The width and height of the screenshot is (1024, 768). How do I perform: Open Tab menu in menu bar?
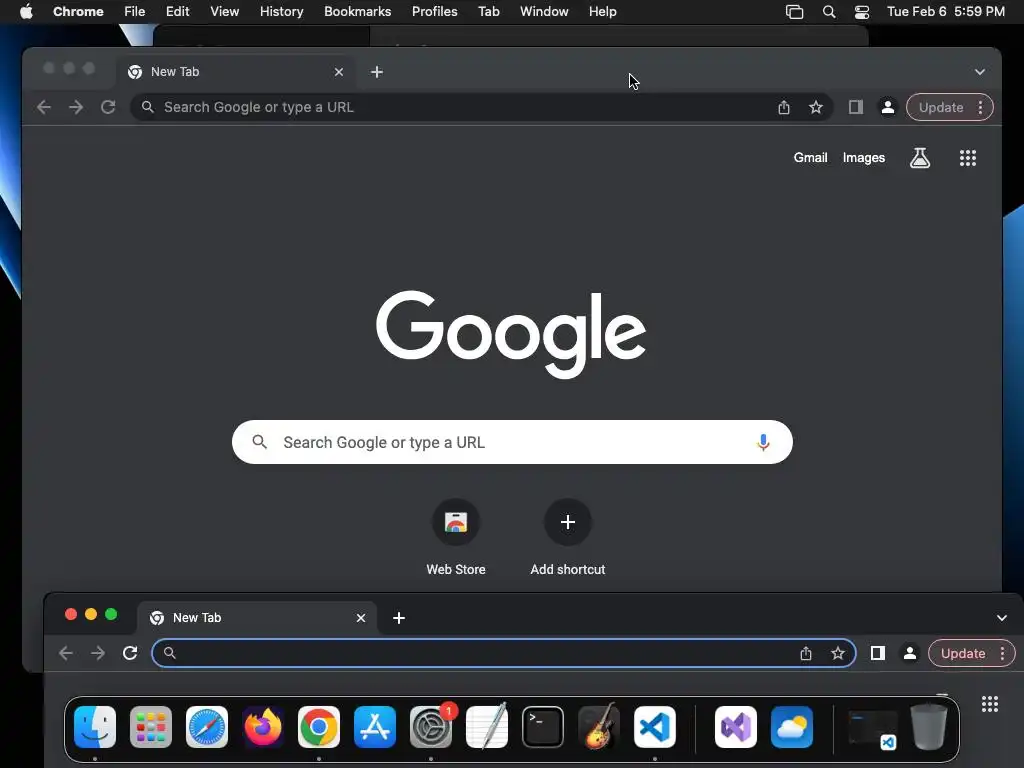[488, 12]
